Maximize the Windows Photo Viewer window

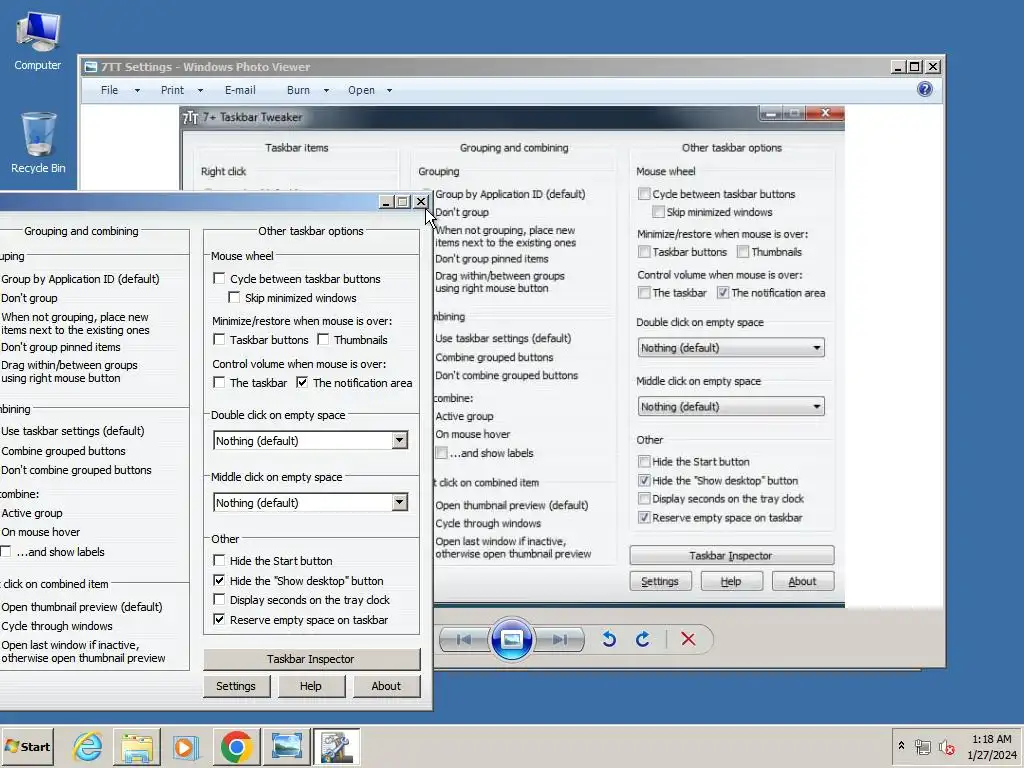coord(915,67)
